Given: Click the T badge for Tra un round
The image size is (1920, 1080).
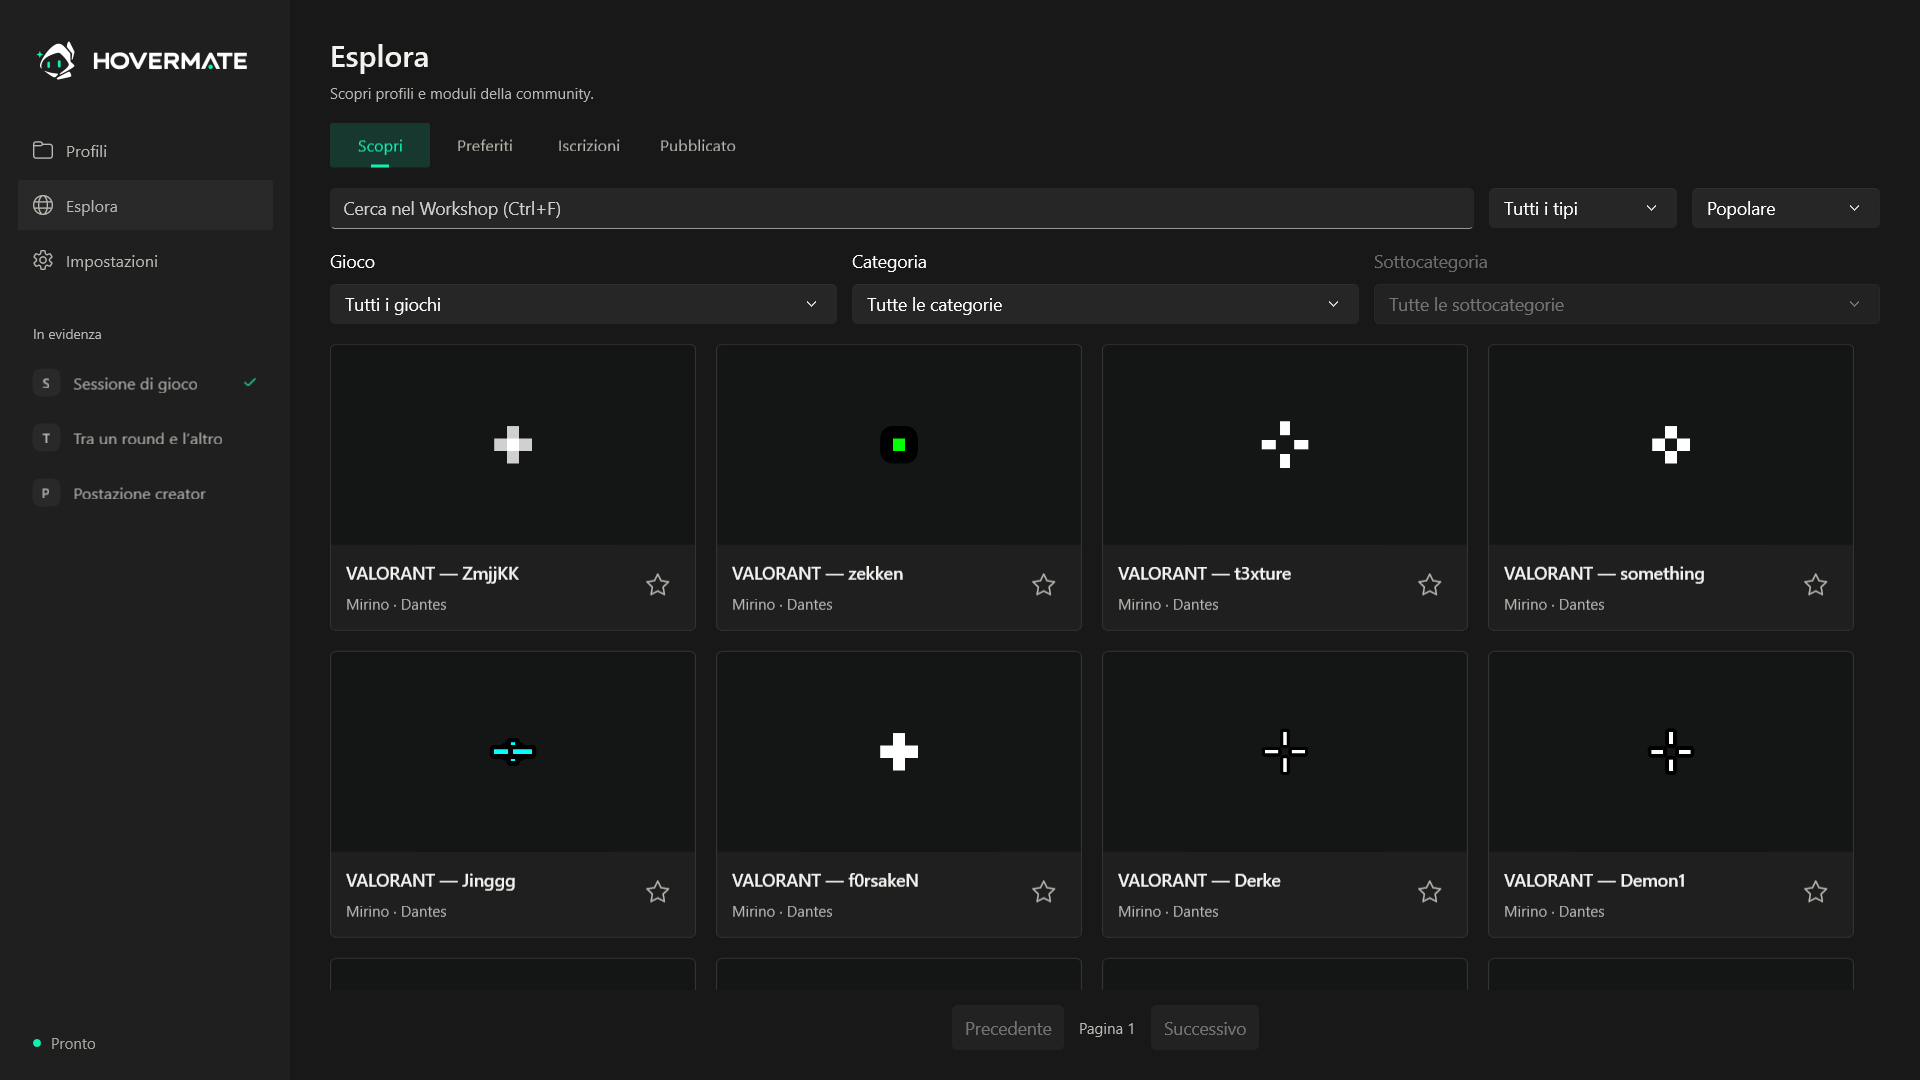Looking at the screenshot, I should pos(46,438).
